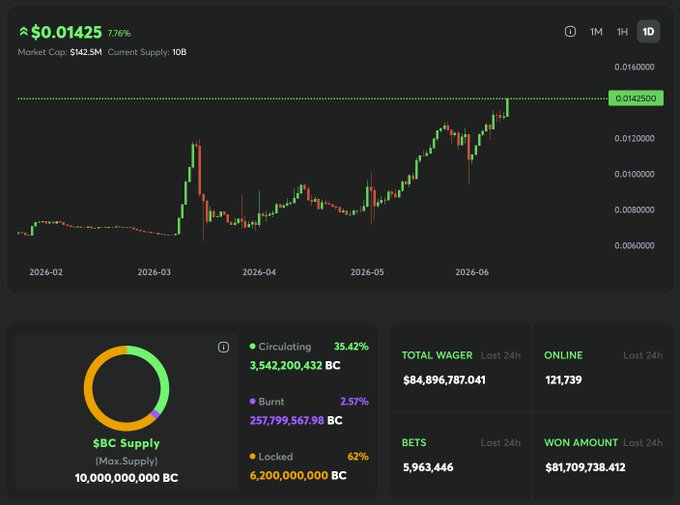Click the $BC Supply title
The image size is (680, 505).
pyautogui.click(x=126, y=443)
